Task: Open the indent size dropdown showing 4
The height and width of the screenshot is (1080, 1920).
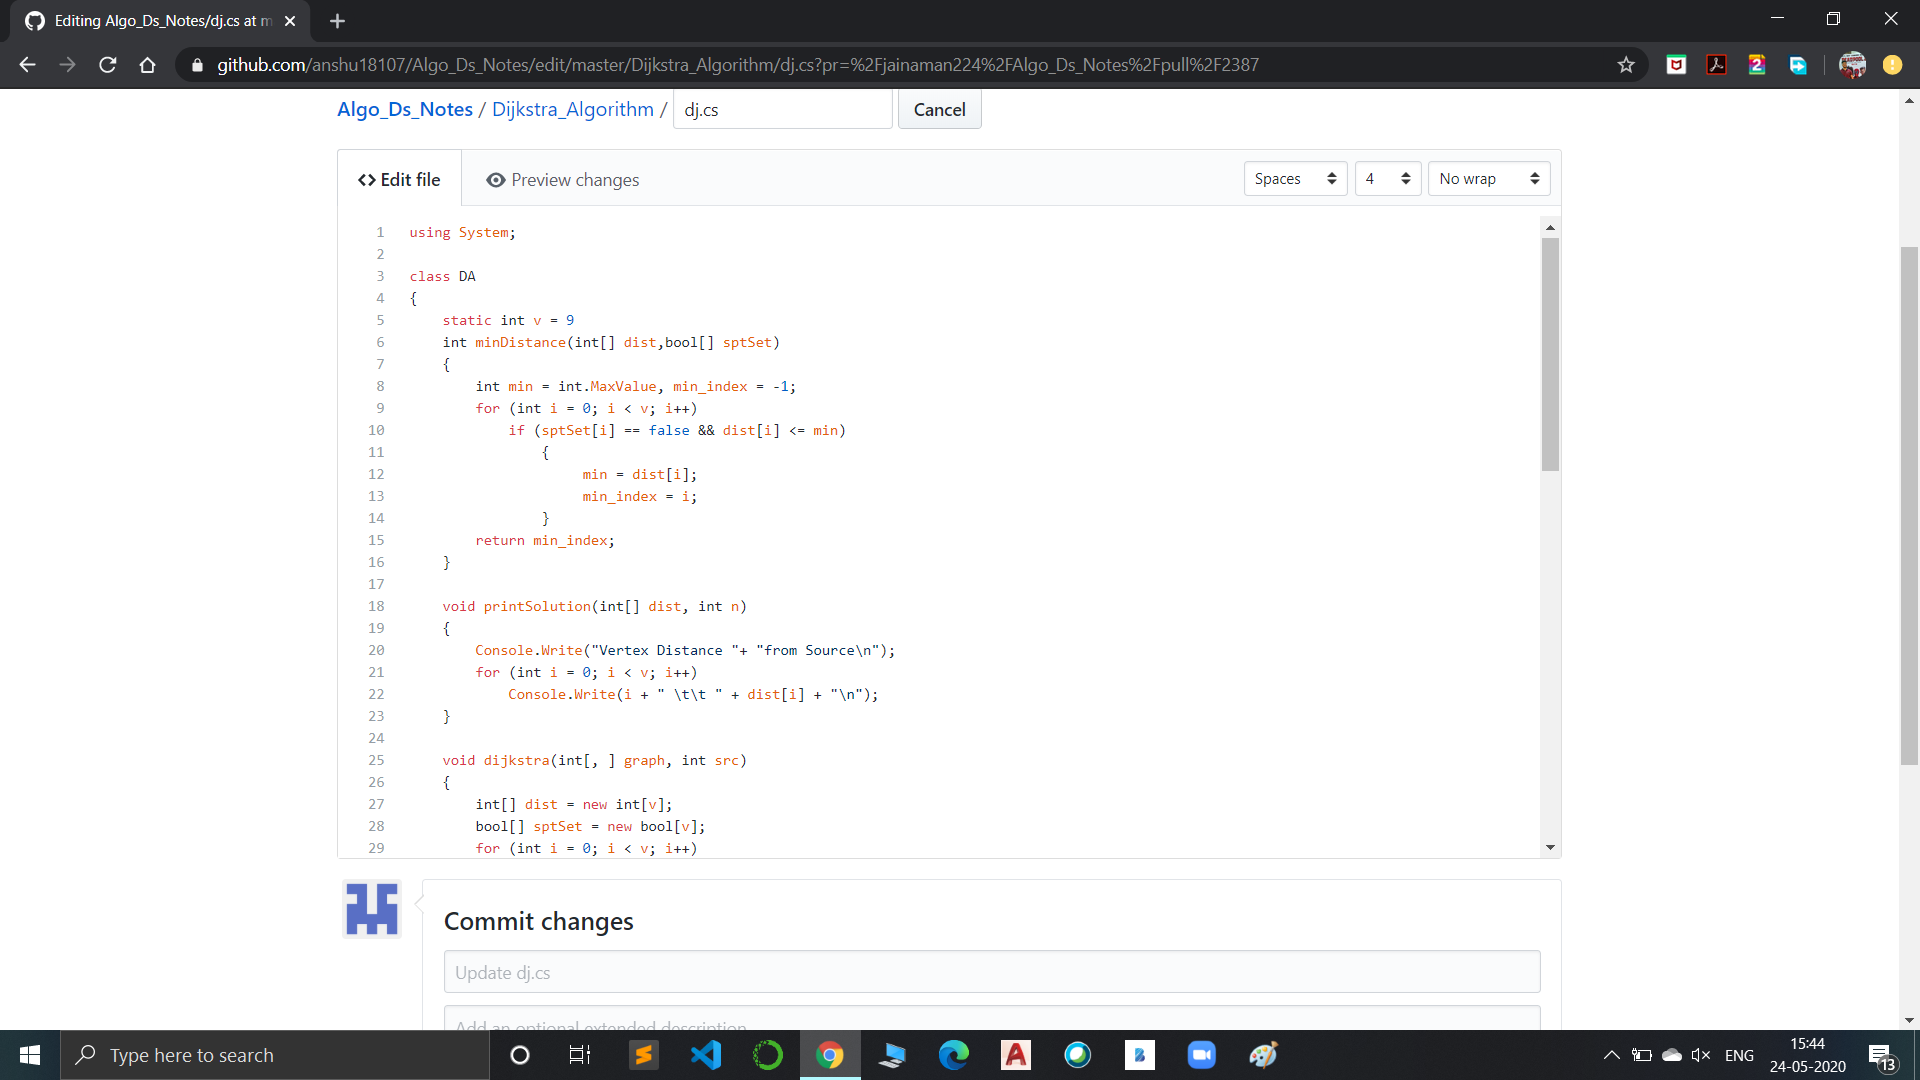Action: tap(1387, 178)
